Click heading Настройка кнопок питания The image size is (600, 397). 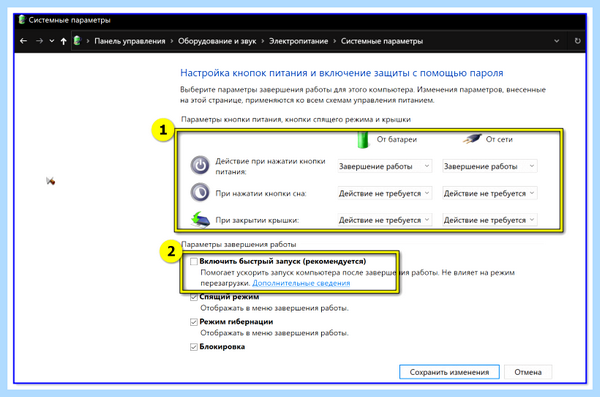(x=342, y=73)
